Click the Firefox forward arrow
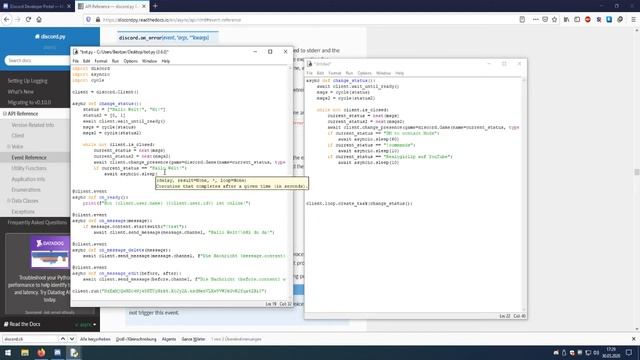The width and height of the screenshot is (640, 360). point(18,20)
